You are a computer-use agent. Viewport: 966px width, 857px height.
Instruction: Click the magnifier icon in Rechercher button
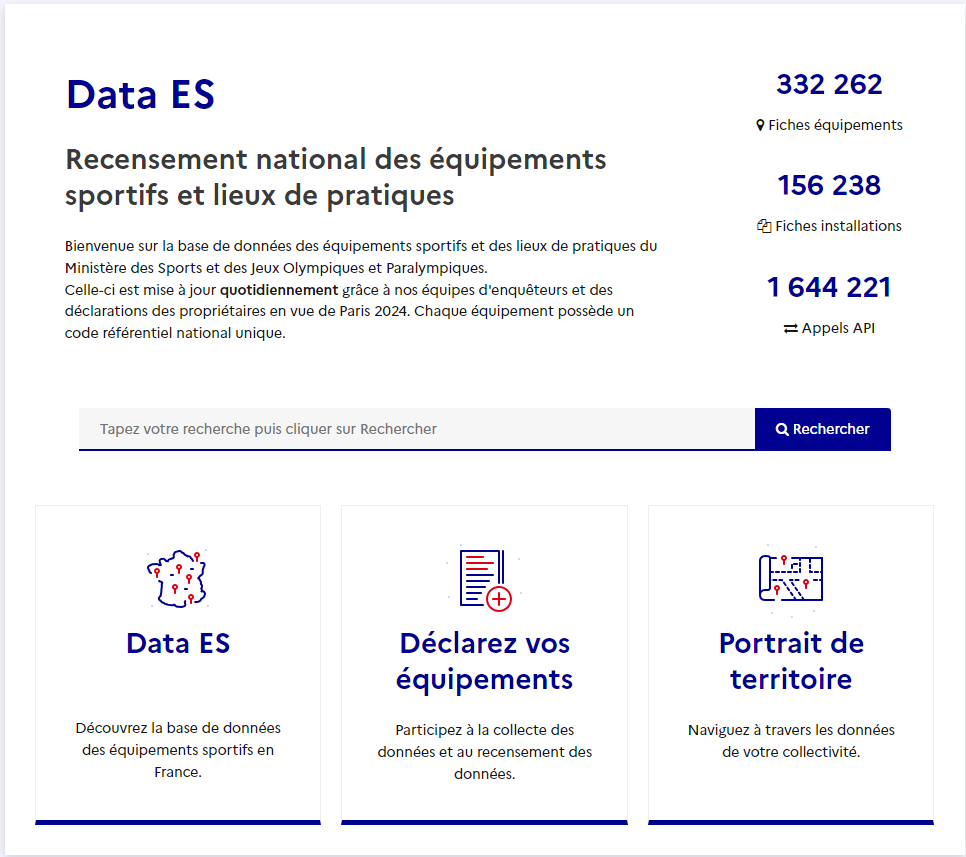point(782,429)
